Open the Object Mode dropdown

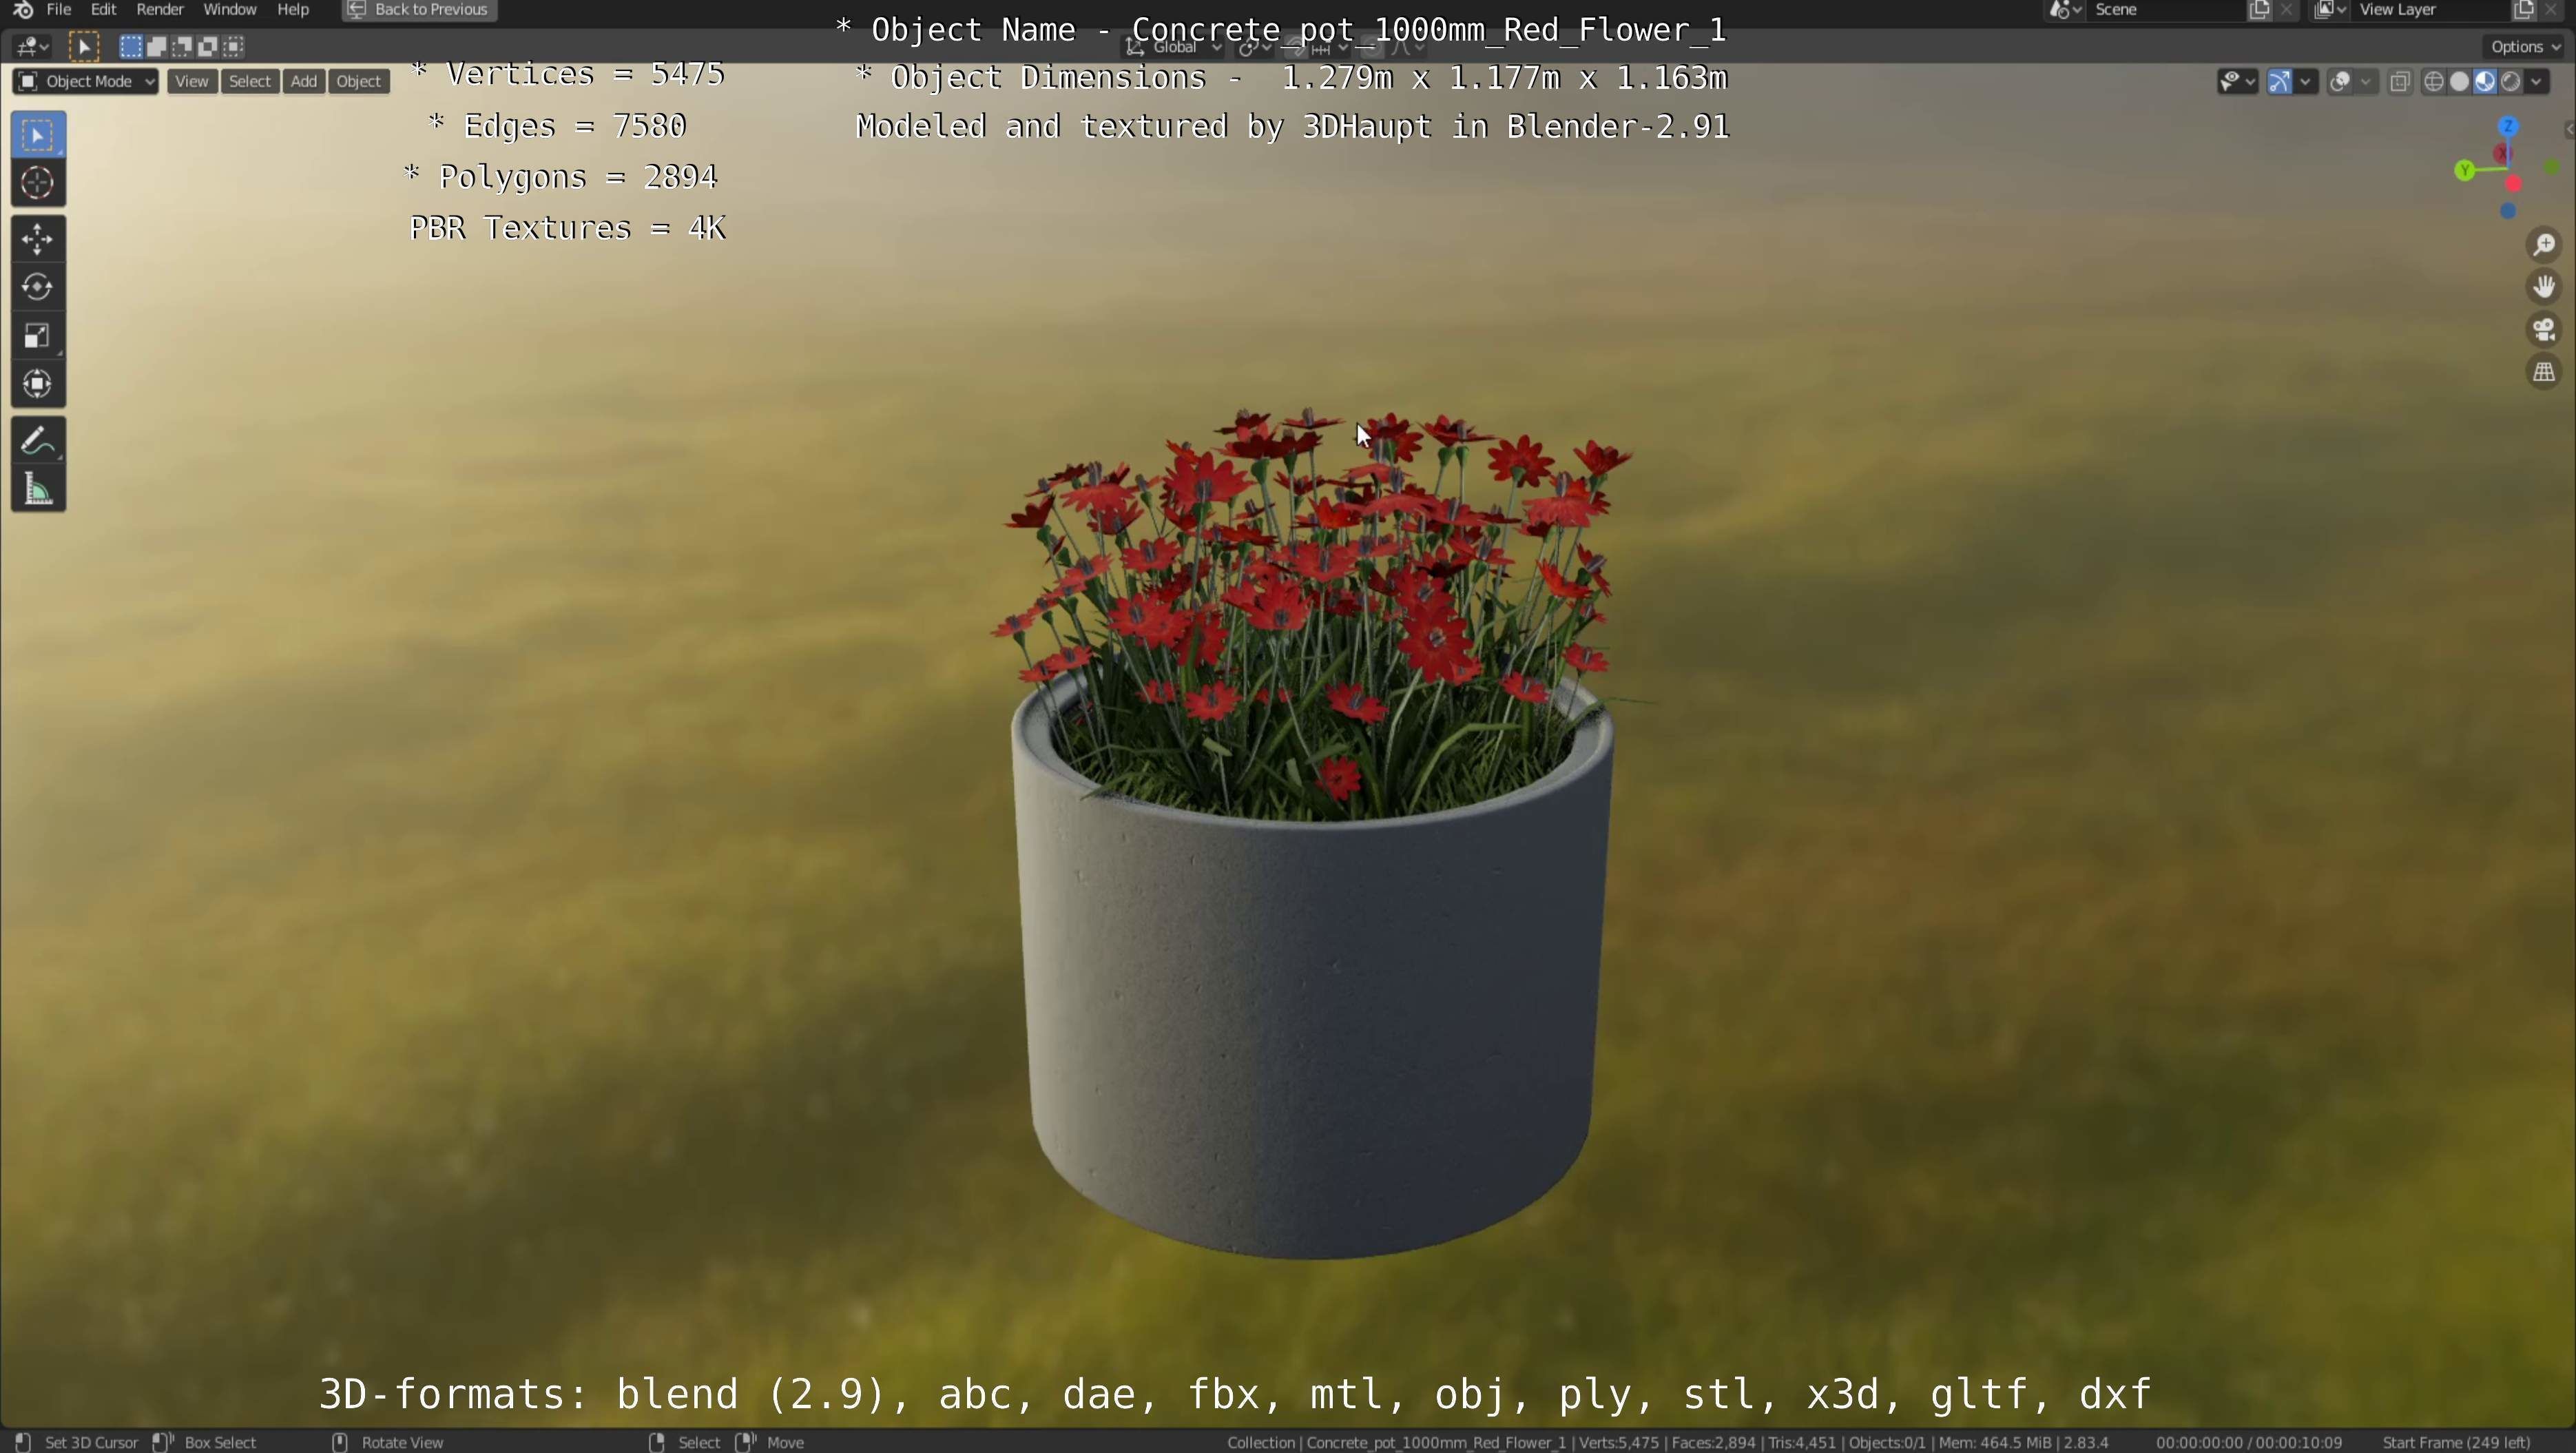(86, 81)
